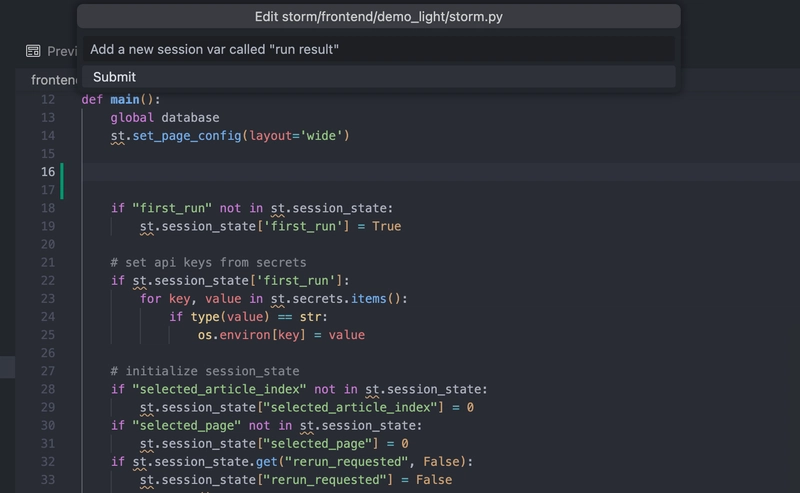800x493 pixels.
Task: Select the green change marker beside line 16
Action: tap(62, 181)
